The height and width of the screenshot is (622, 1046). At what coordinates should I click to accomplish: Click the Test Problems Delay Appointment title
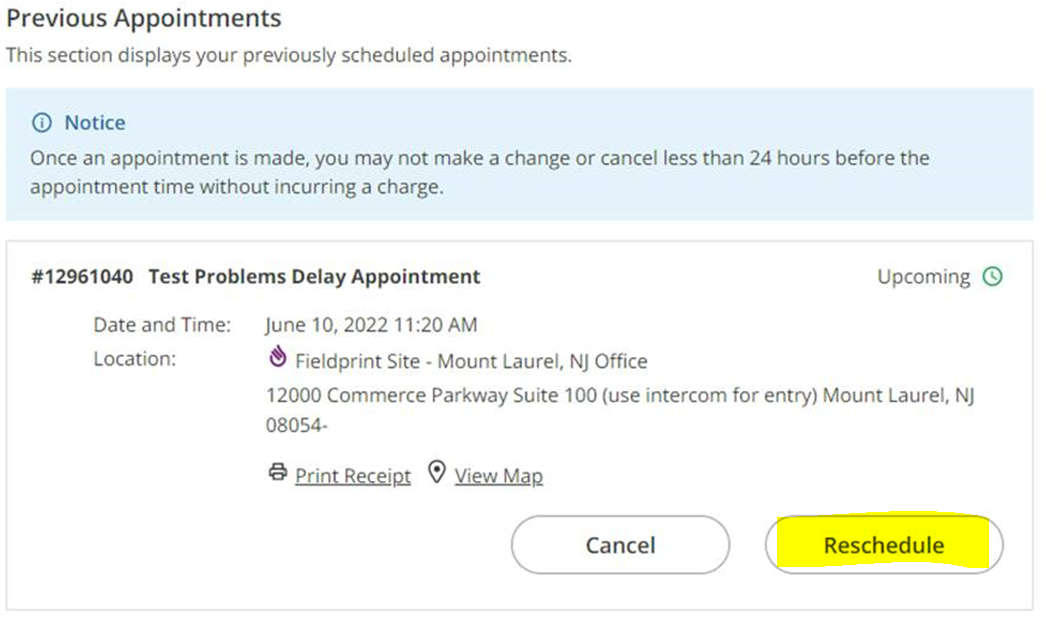pyautogui.click(x=314, y=277)
